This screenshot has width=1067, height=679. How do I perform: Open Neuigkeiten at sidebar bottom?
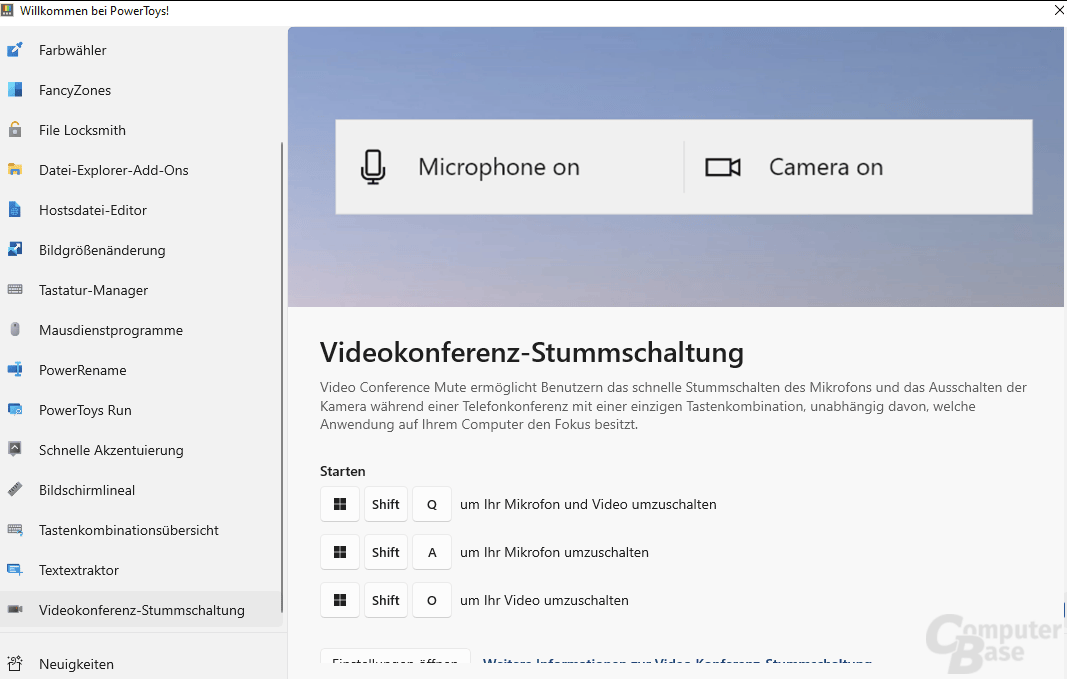[141, 663]
